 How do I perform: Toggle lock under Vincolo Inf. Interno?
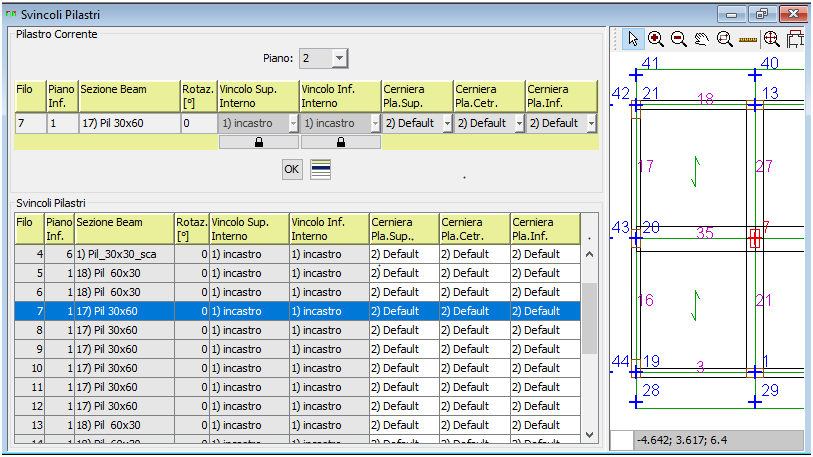click(340, 143)
